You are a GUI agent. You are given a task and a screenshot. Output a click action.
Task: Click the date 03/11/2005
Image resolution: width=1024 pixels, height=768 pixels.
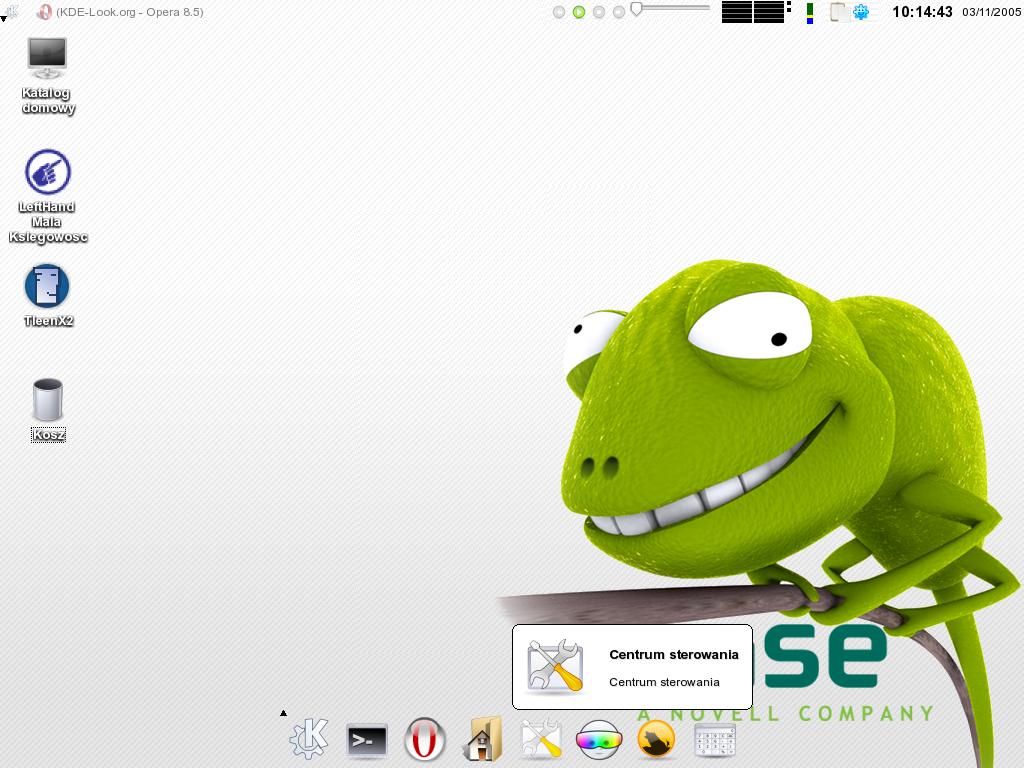tap(991, 12)
